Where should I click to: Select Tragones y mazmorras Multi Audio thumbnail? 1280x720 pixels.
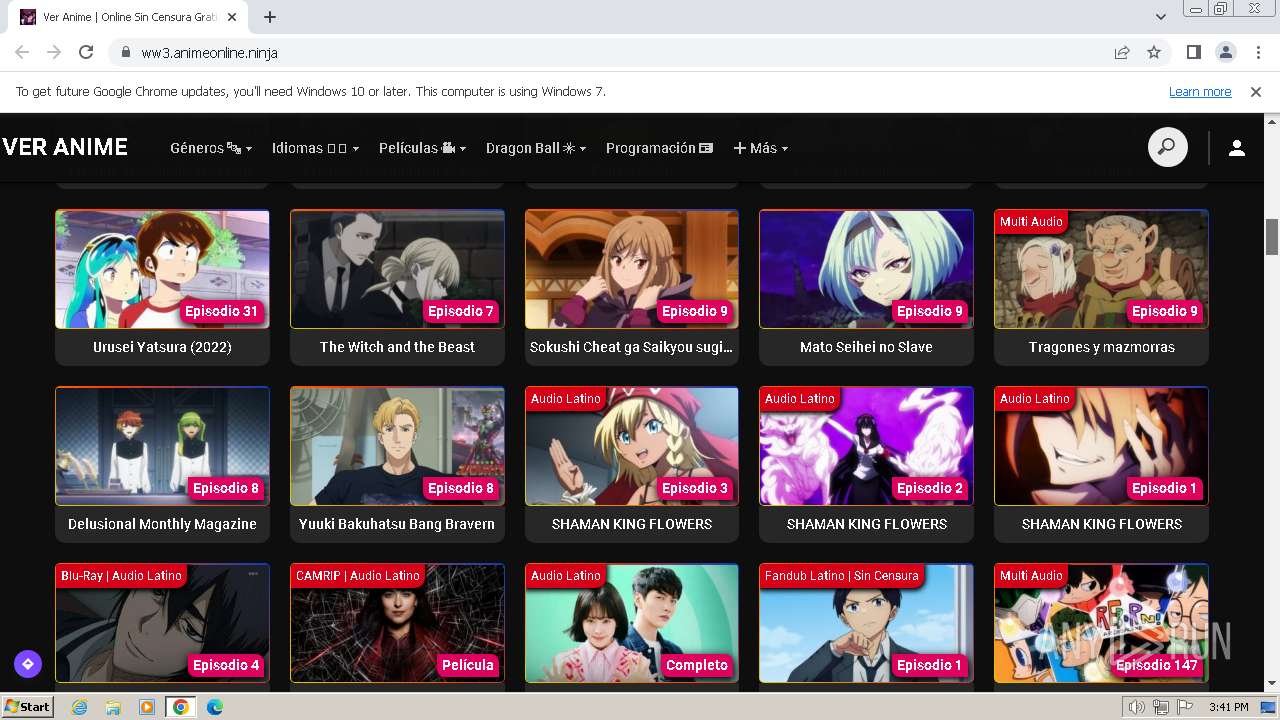point(1101,269)
